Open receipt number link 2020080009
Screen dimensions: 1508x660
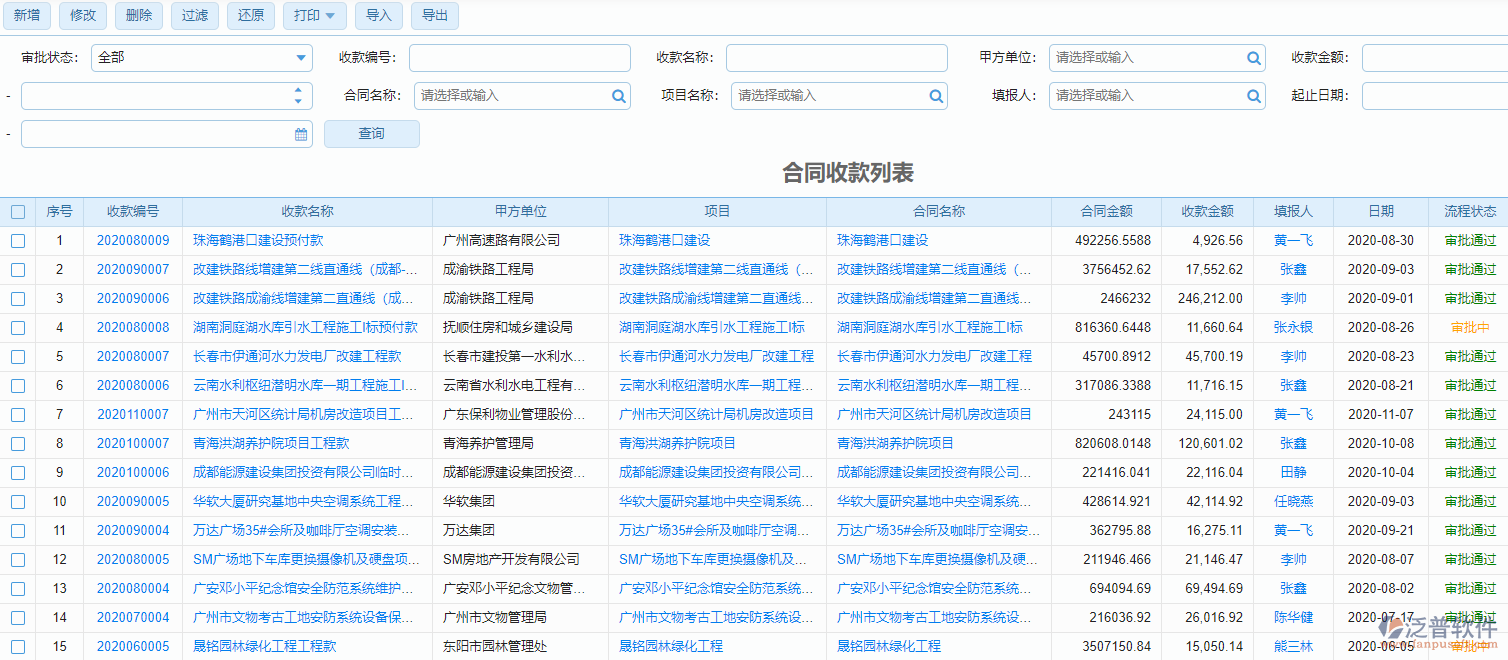pyautogui.click(x=131, y=240)
